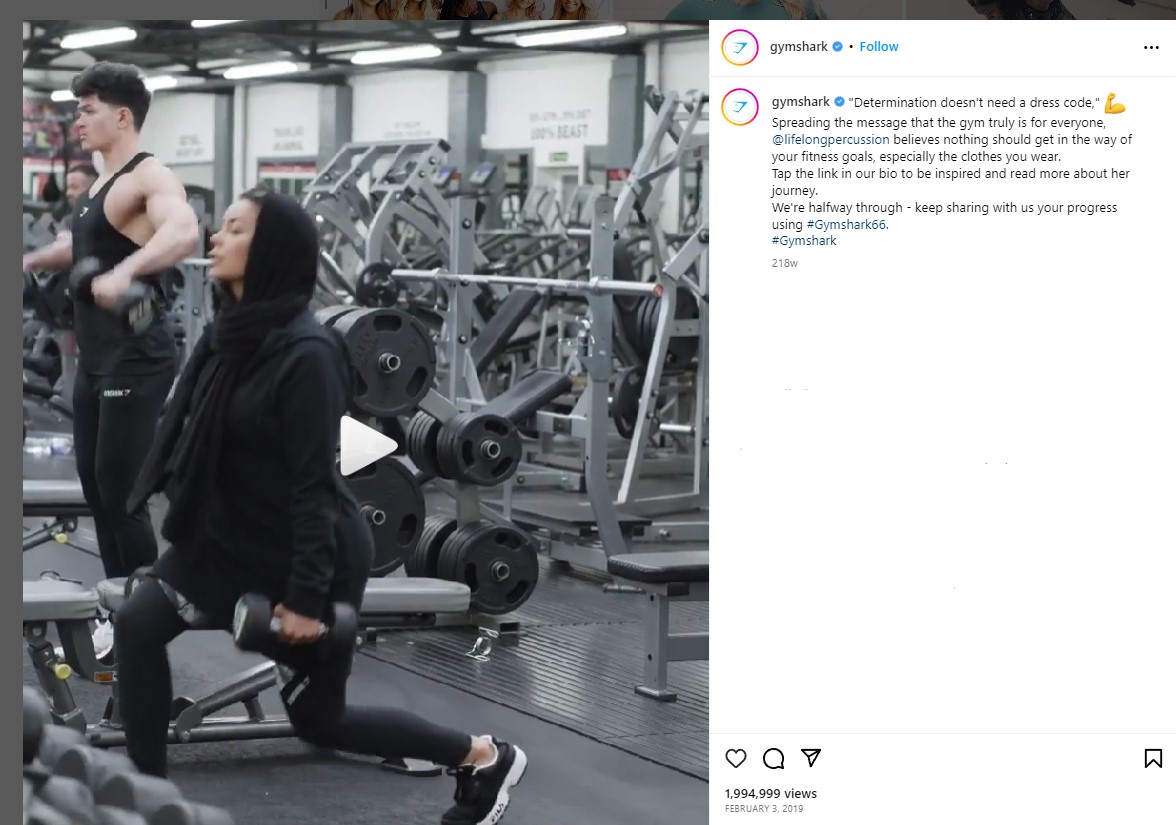Open the @lifelongpercussion profile mention
Image resolution: width=1176 pixels, height=825 pixels.
click(x=830, y=140)
